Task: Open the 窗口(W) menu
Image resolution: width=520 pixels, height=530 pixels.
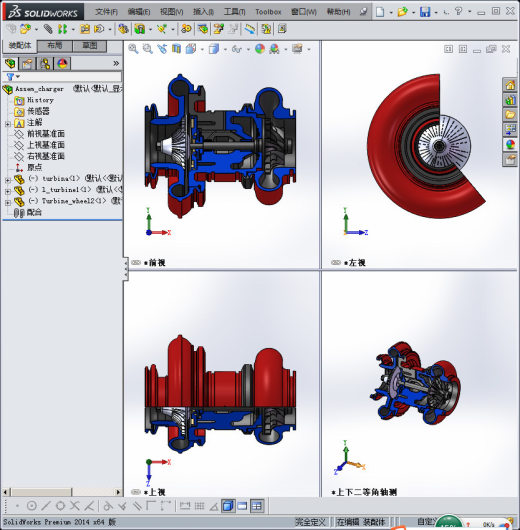Action: click(x=304, y=12)
